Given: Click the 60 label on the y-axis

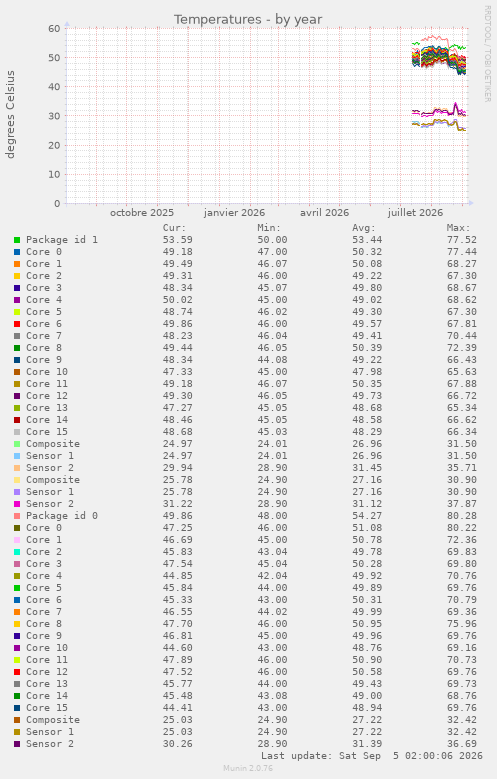Looking at the screenshot, I should (54, 29).
